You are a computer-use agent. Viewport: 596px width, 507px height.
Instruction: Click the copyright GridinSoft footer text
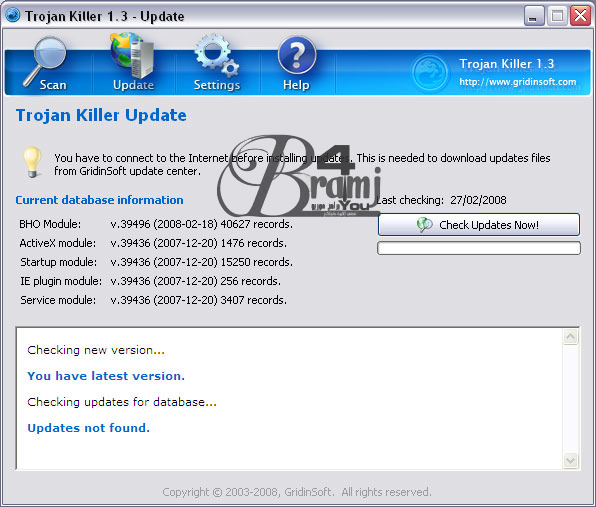tap(297, 492)
